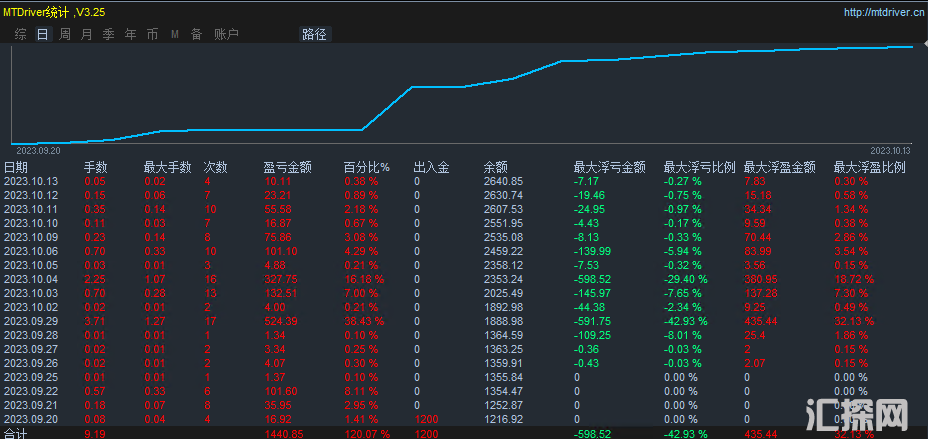928x439 pixels.
Task: Switch to the 年 yearly tab
Action: click(130, 34)
